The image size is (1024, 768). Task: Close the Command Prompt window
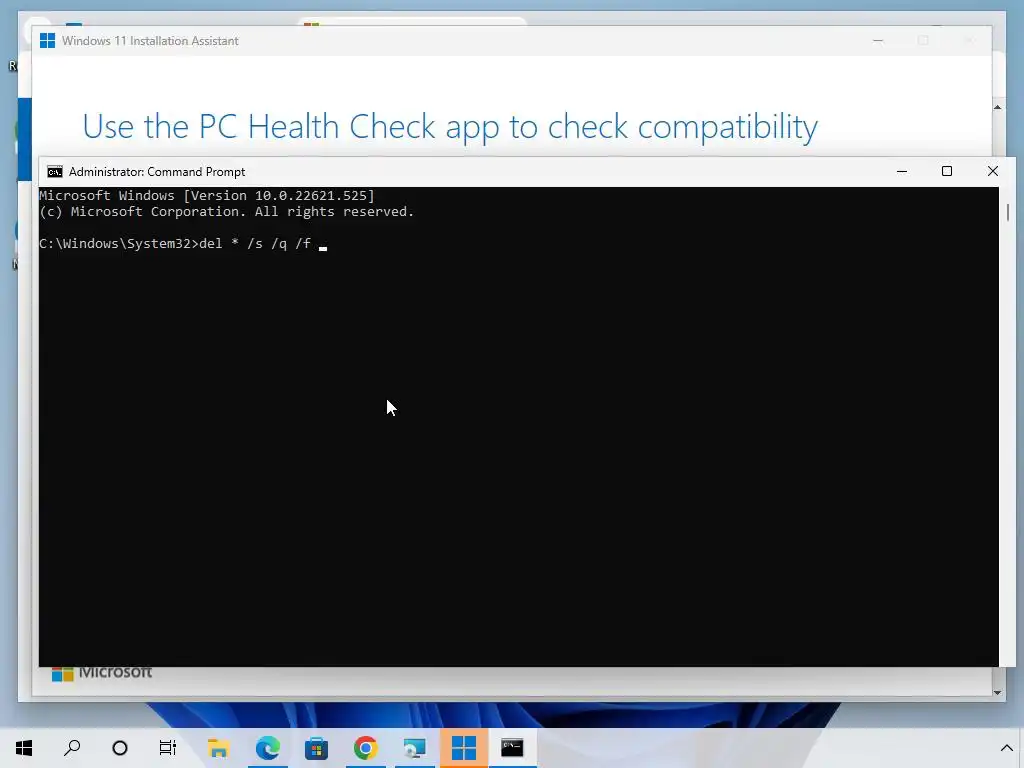(x=993, y=171)
